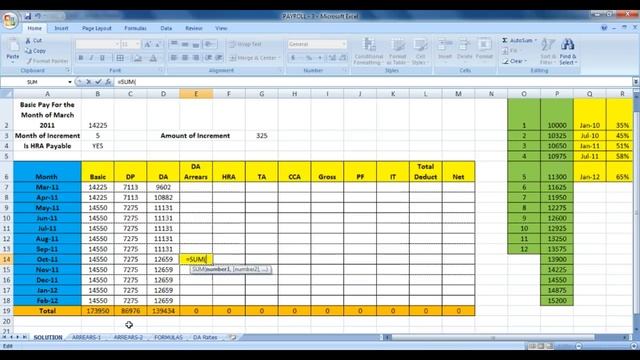Viewport: 640px width, 360px height.
Task: Click the Select All corner button
Action: pos(7,94)
